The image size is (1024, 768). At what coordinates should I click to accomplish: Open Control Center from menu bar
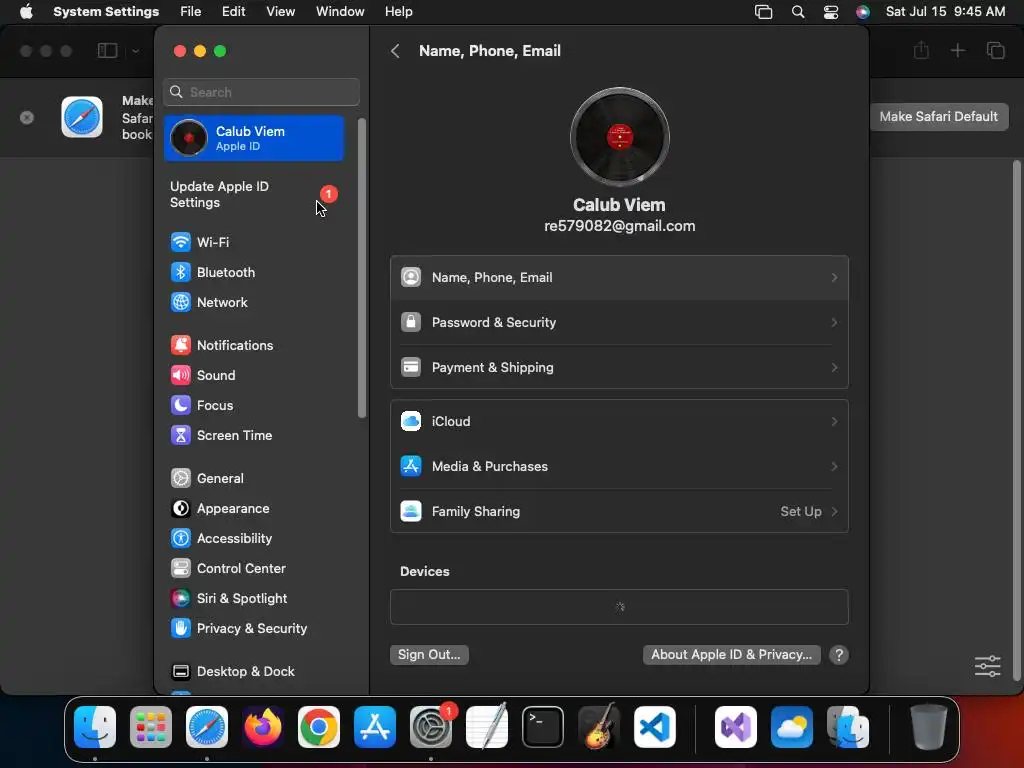[831, 12]
